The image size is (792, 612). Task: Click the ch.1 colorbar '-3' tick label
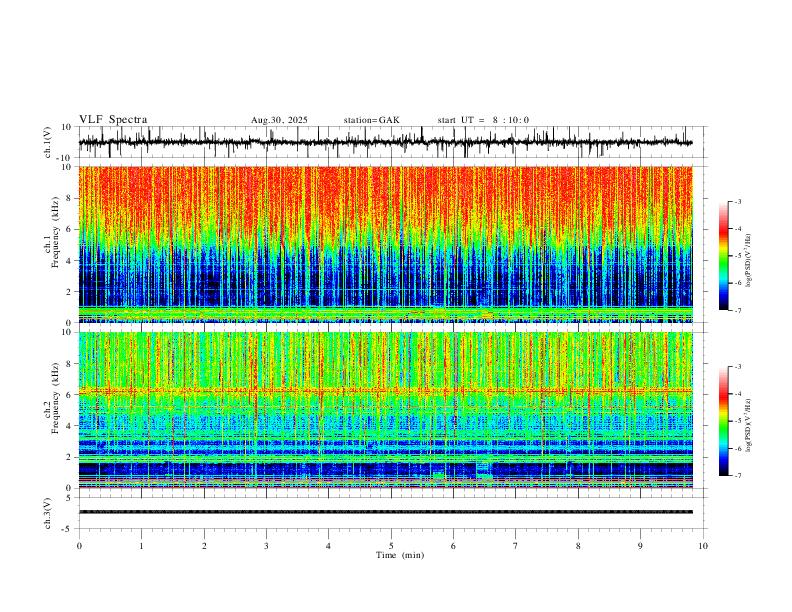coord(737,201)
